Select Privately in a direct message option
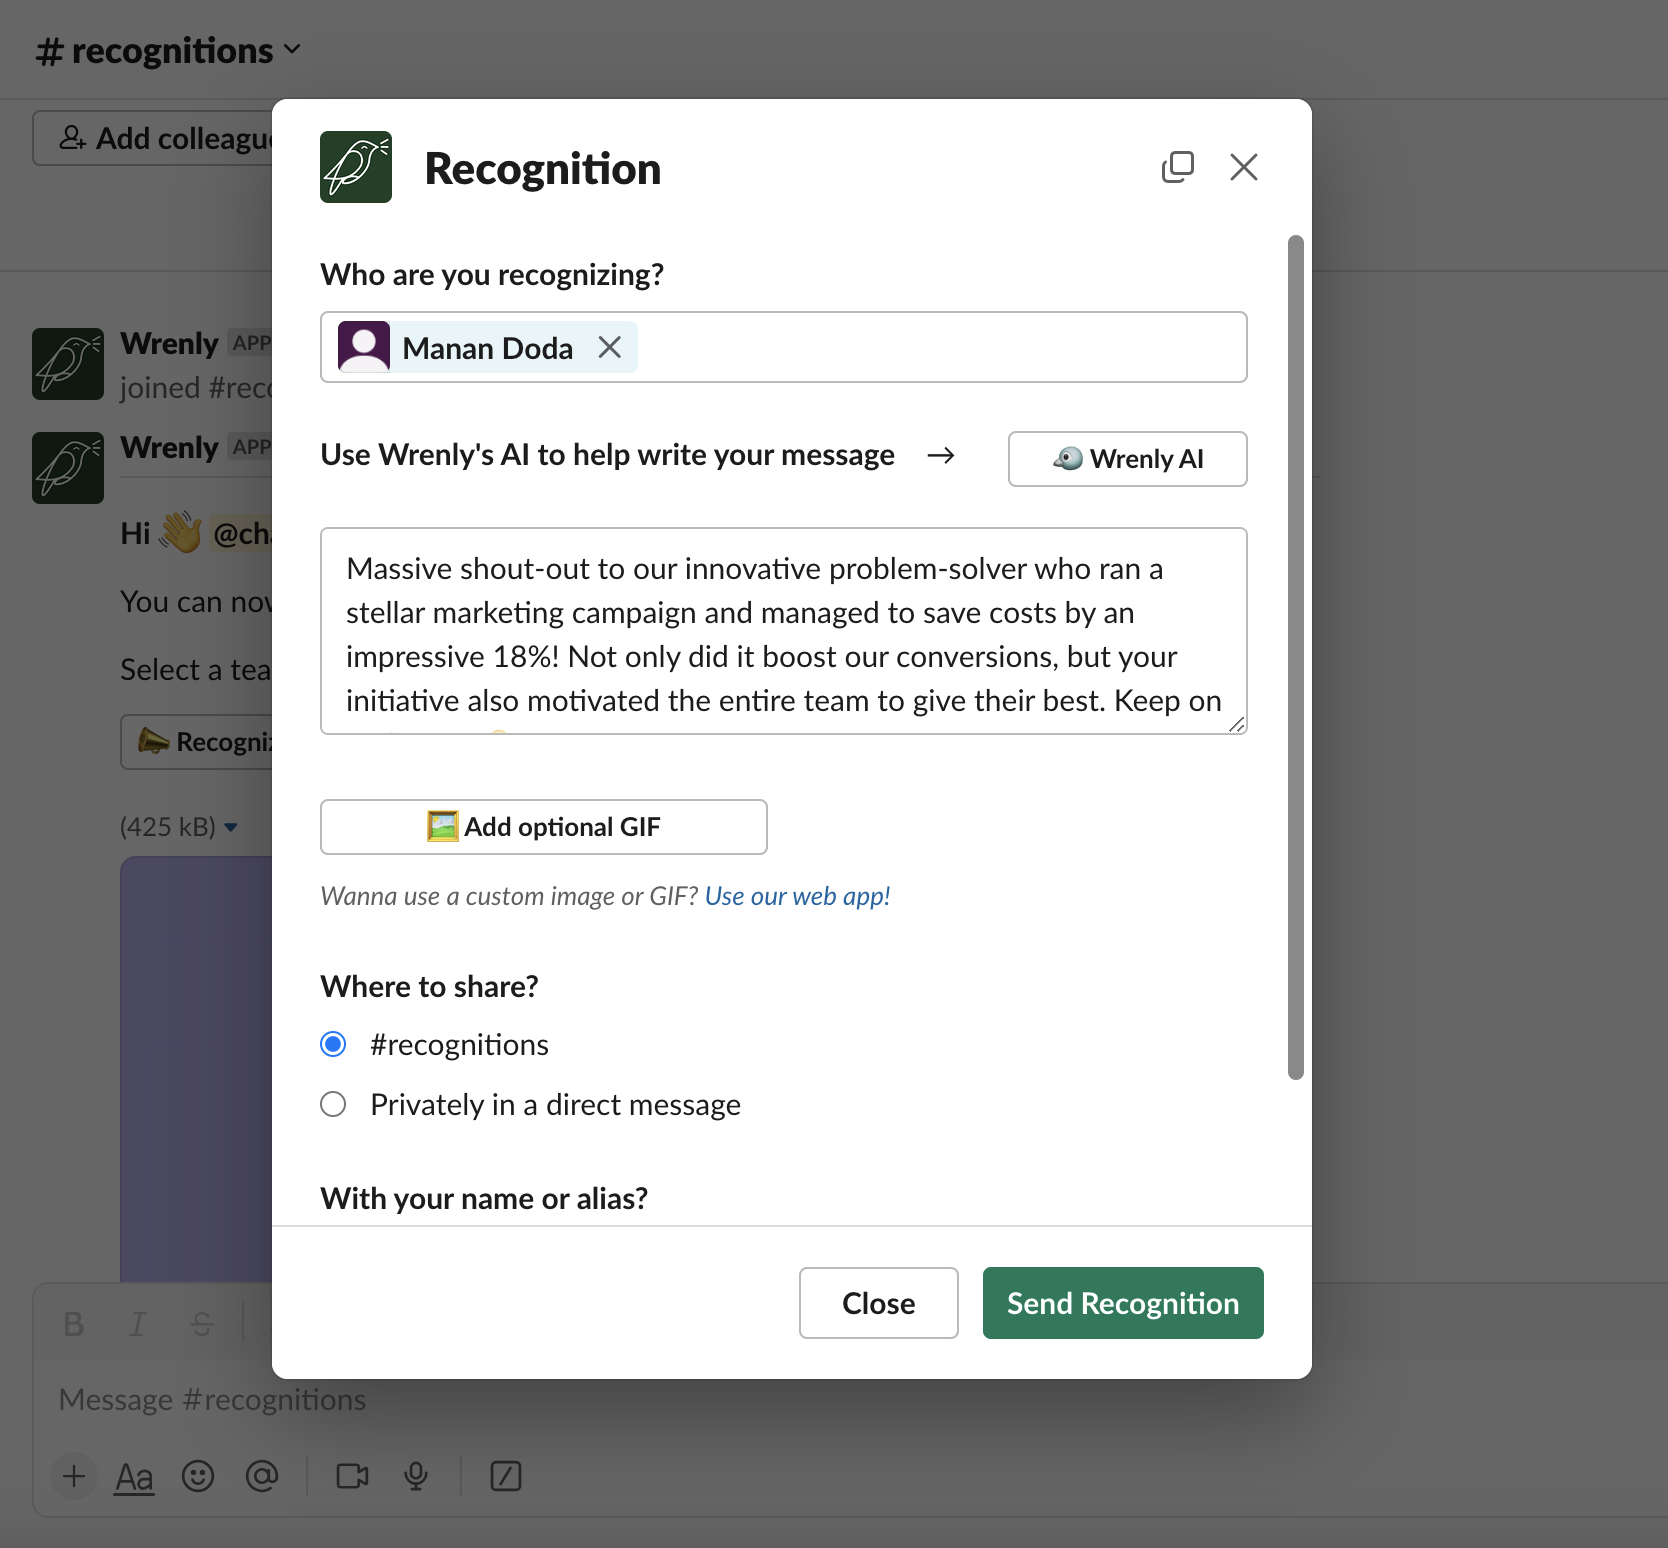Viewport: 1668px width, 1548px height. pyautogui.click(x=333, y=1104)
